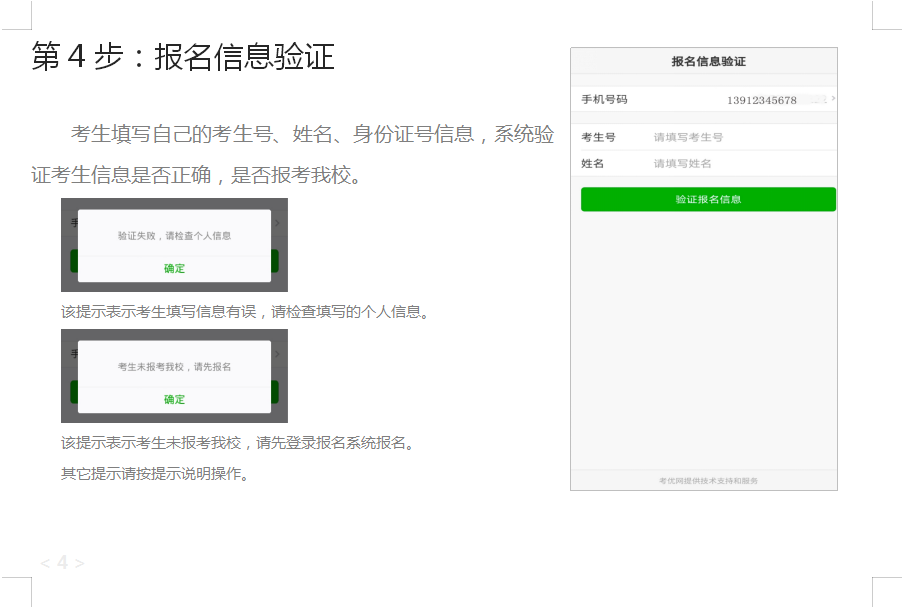This screenshot has width=904, height=609.
Task: Click the 验证失败，请检查个人信息 message text
Action: [174, 236]
